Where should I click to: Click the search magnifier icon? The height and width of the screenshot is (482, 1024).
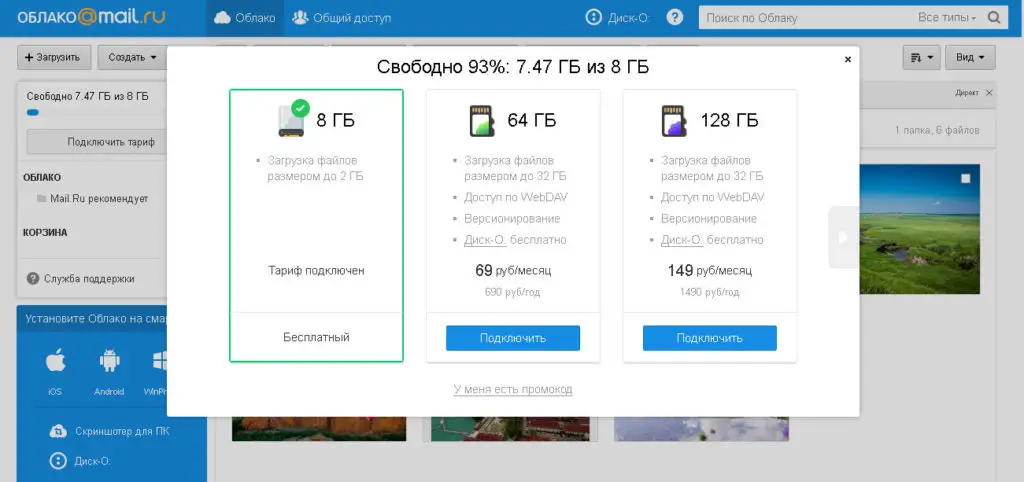coord(994,18)
